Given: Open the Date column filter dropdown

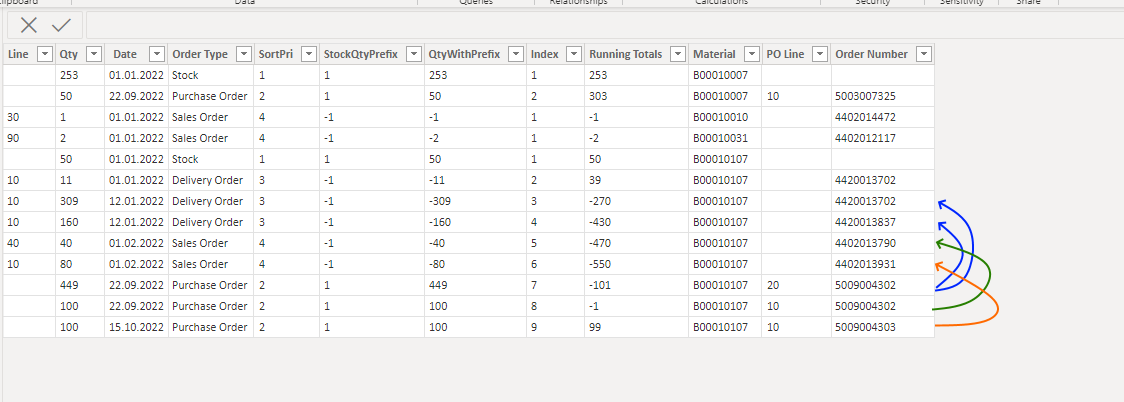Looking at the screenshot, I should pos(157,54).
